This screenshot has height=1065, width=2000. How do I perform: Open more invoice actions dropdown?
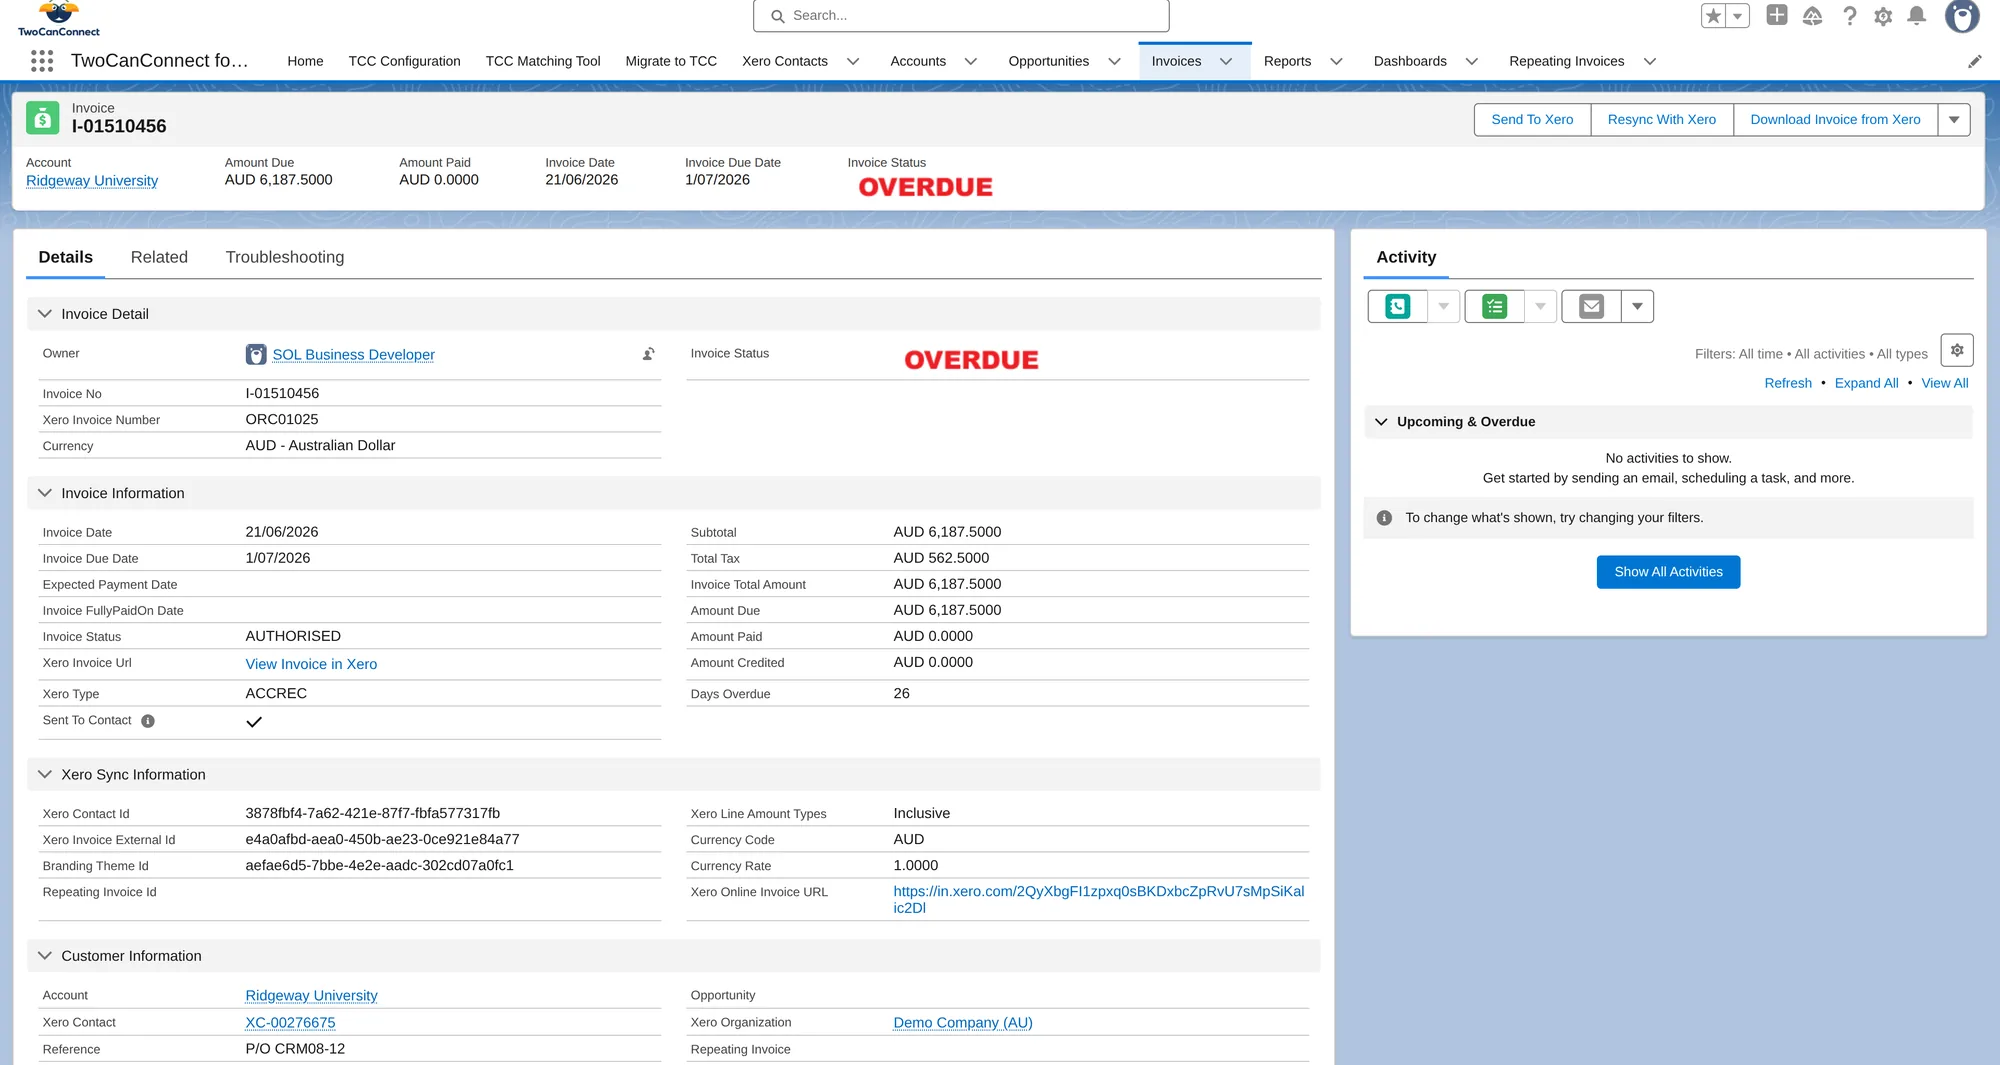pyautogui.click(x=1954, y=119)
